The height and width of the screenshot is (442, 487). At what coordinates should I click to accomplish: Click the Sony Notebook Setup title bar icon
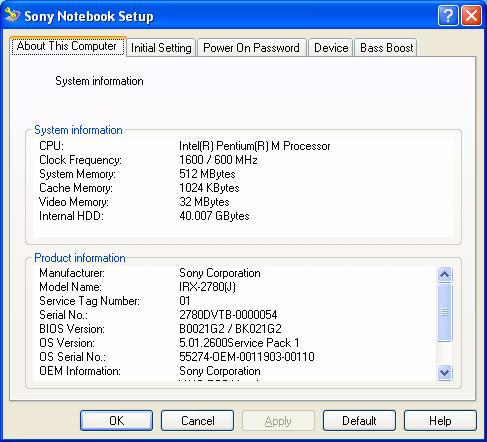(x=12, y=15)
